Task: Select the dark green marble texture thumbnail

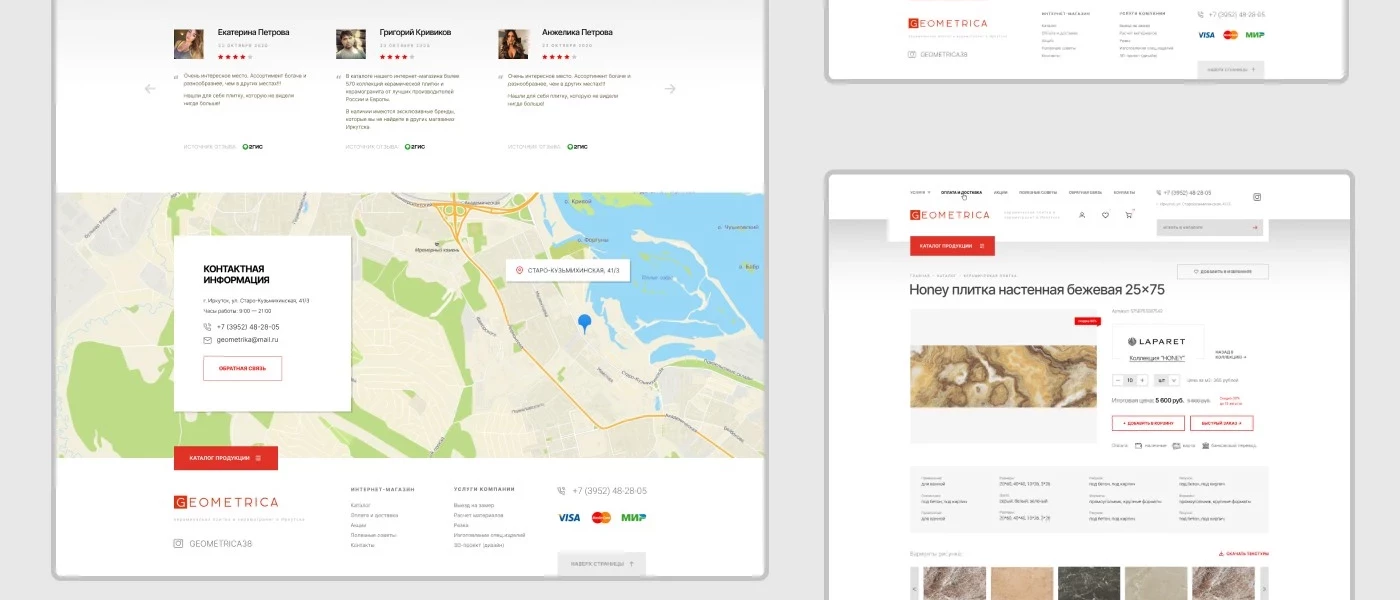Action: click(x=1087, y=583)
